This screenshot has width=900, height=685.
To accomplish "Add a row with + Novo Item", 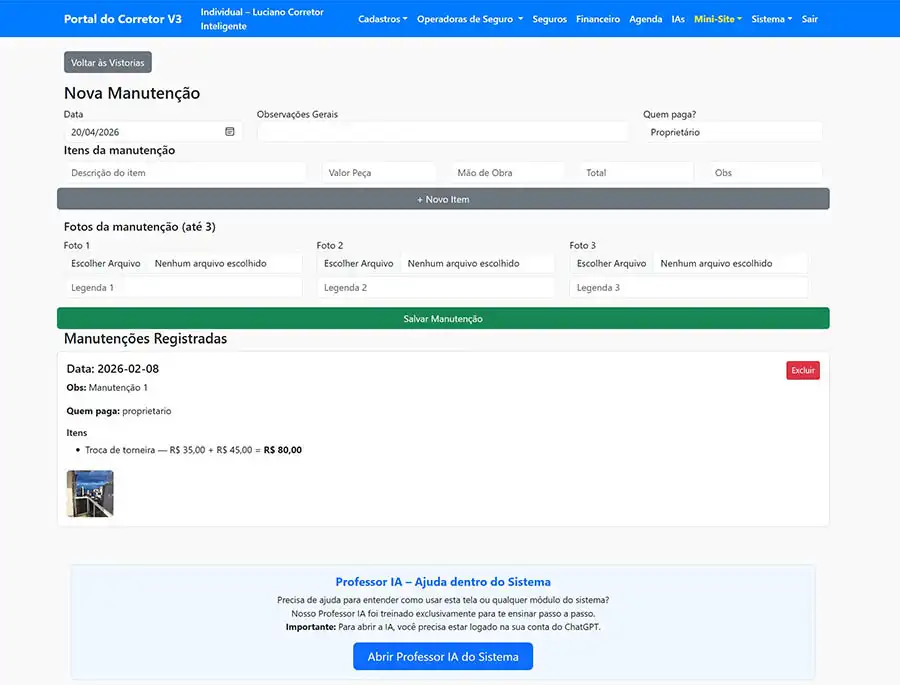I will point(443,199).
